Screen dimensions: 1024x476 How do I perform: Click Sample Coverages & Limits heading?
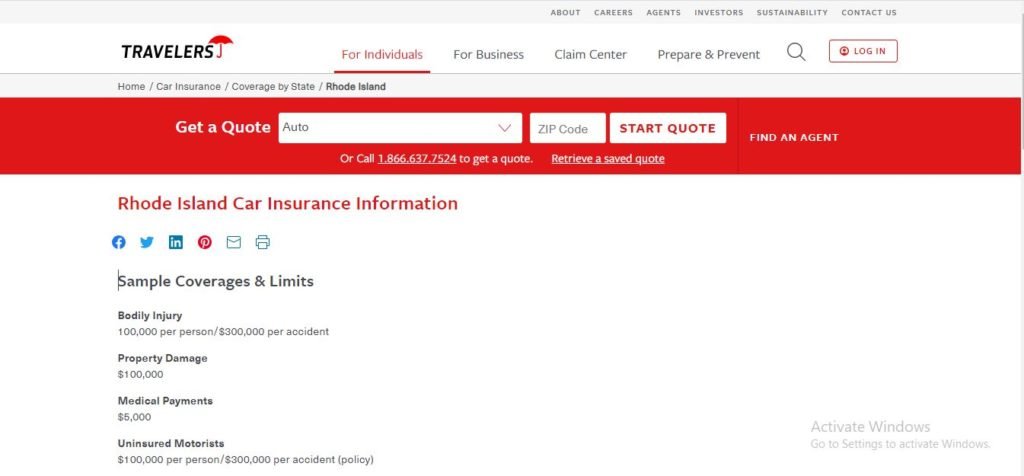216,281
